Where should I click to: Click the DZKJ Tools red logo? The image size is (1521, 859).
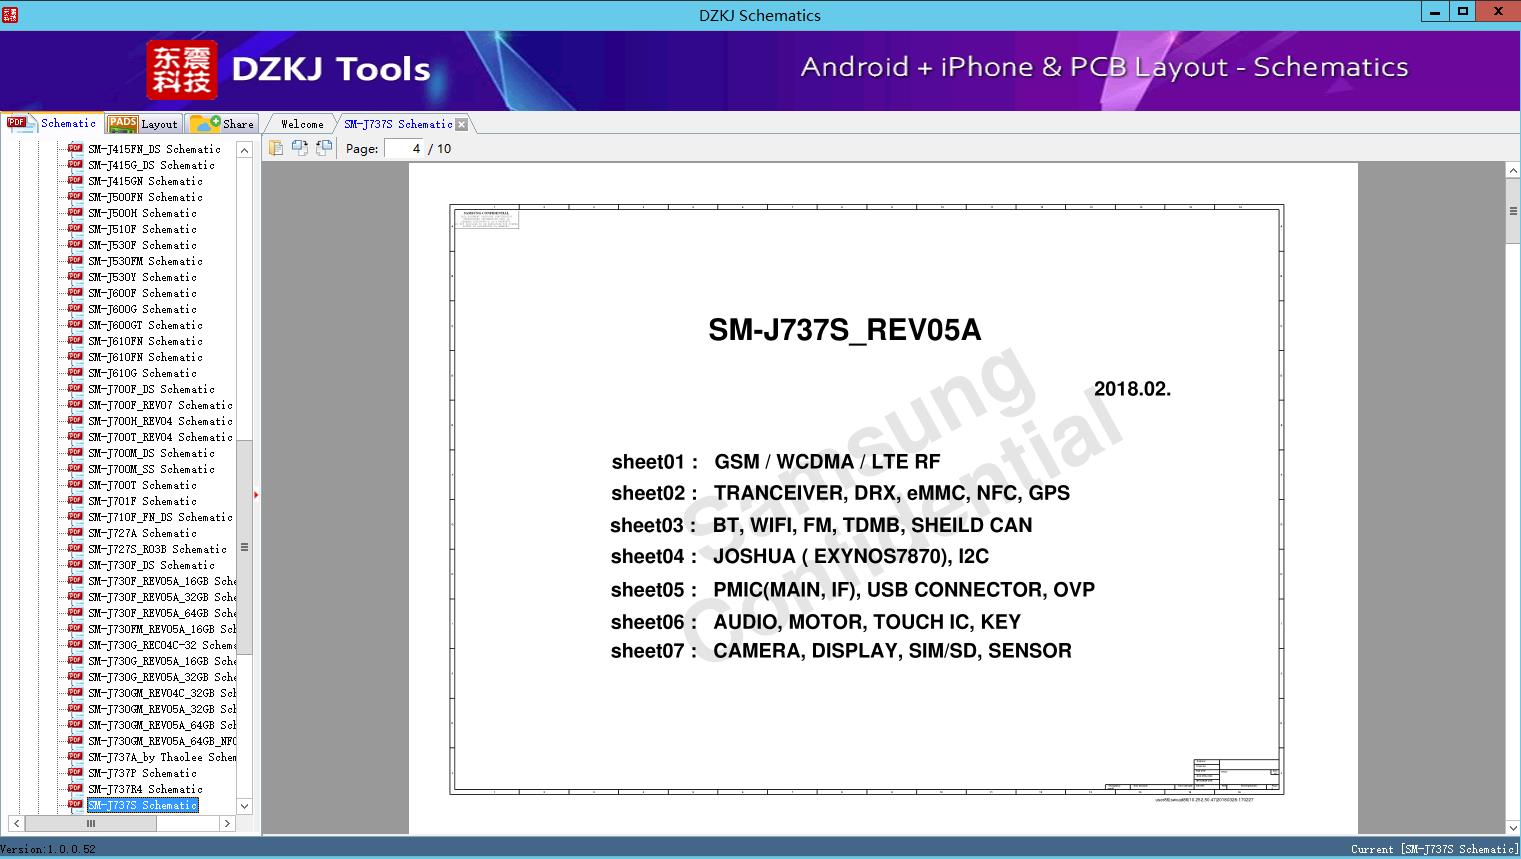[x=181, y=70]
